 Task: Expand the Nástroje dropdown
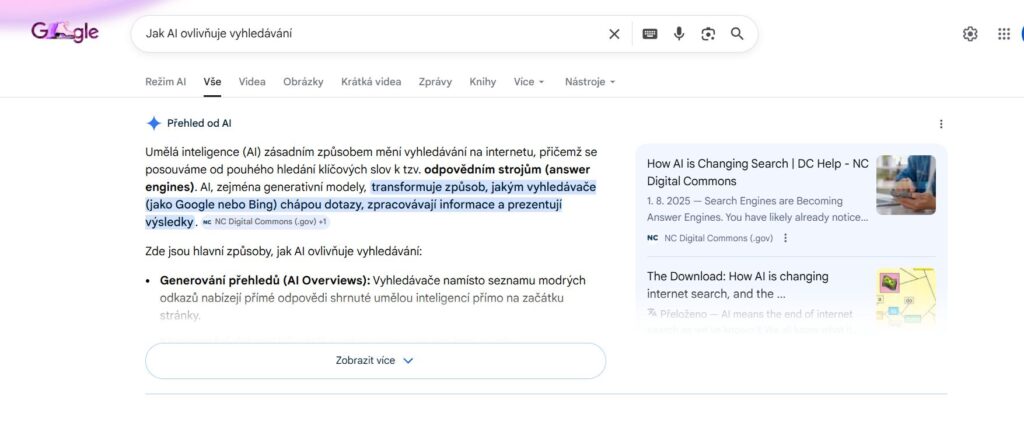click(590, 82)
